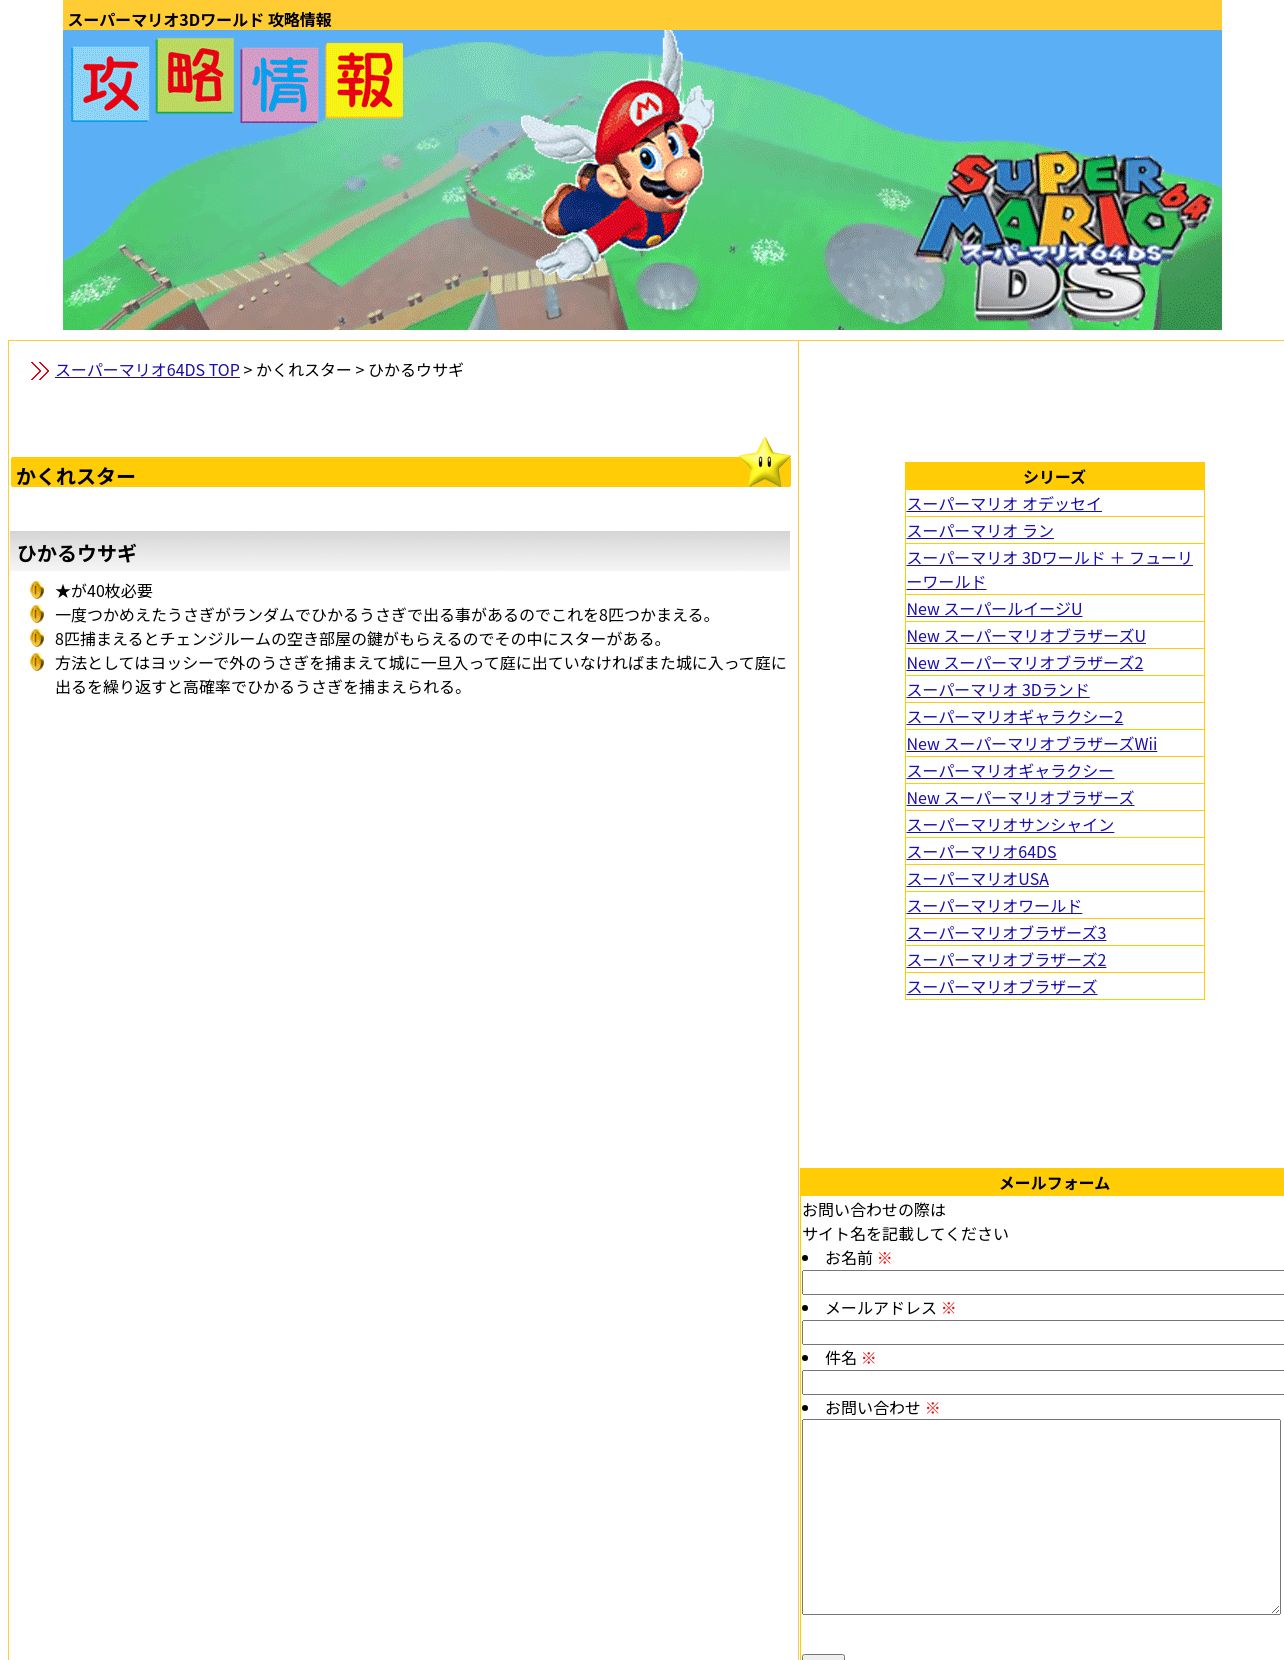Open スーパーマリオブラザーズ3 link
Viewport: 1284px width, 1660px height.
click(1007, 933)
